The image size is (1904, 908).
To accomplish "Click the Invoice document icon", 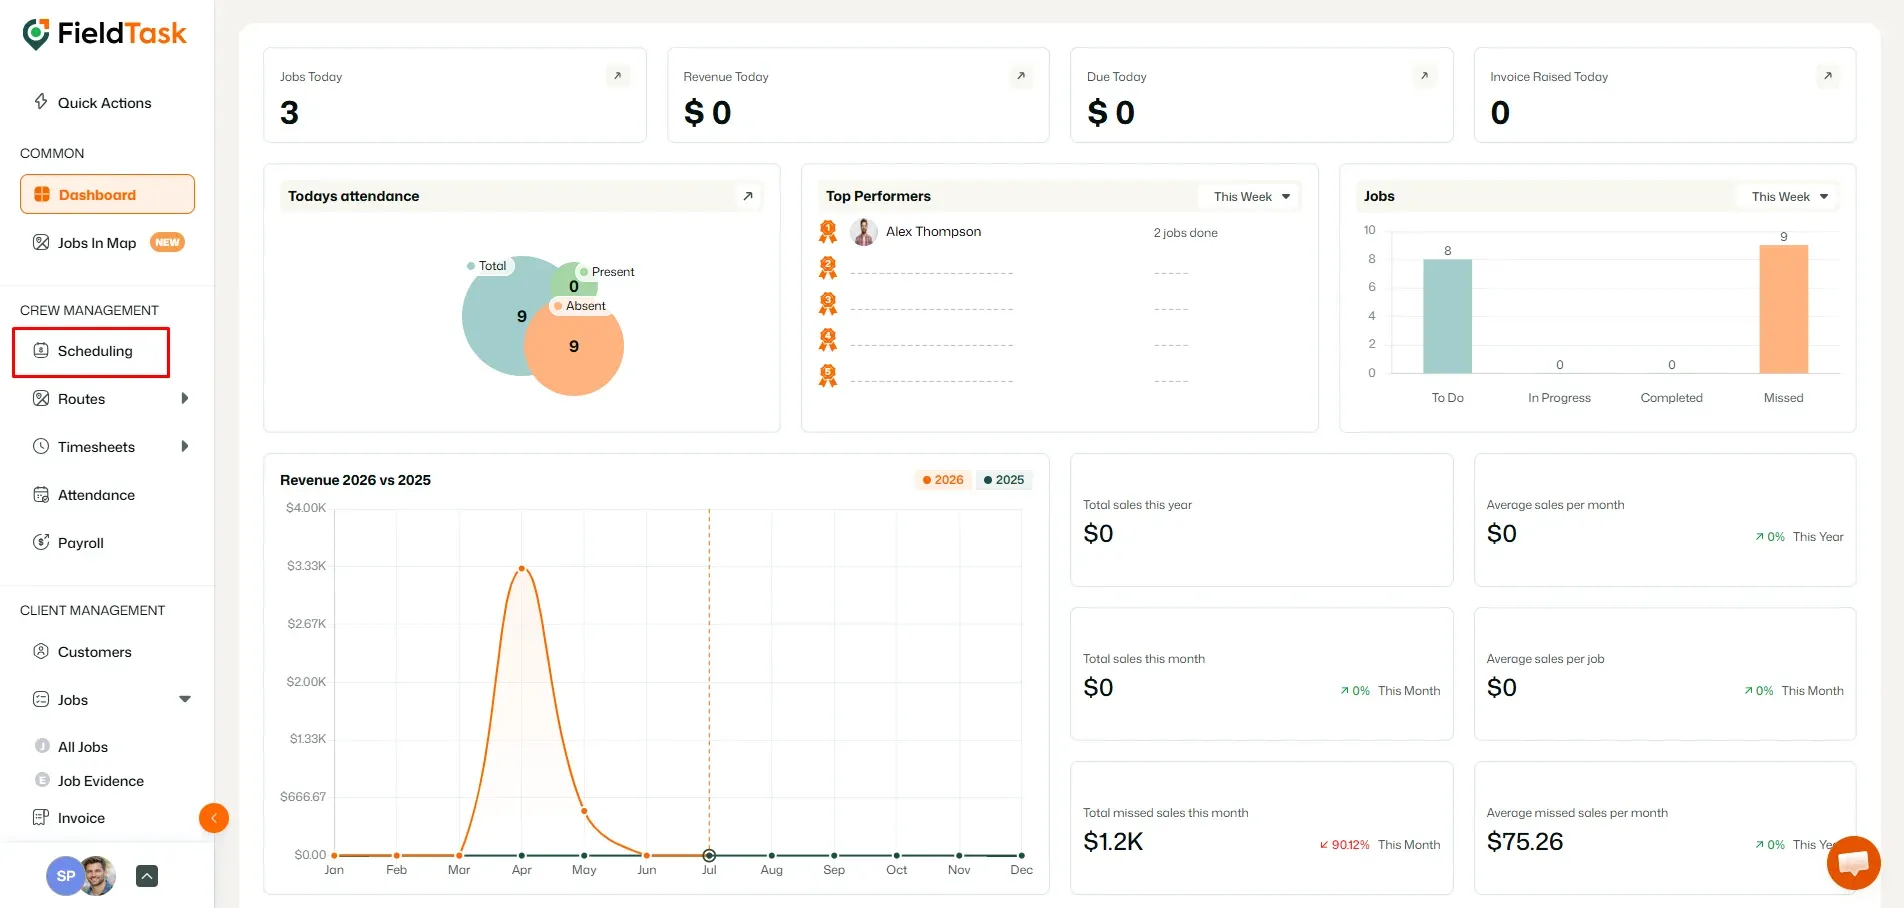I will coord(41,817).
